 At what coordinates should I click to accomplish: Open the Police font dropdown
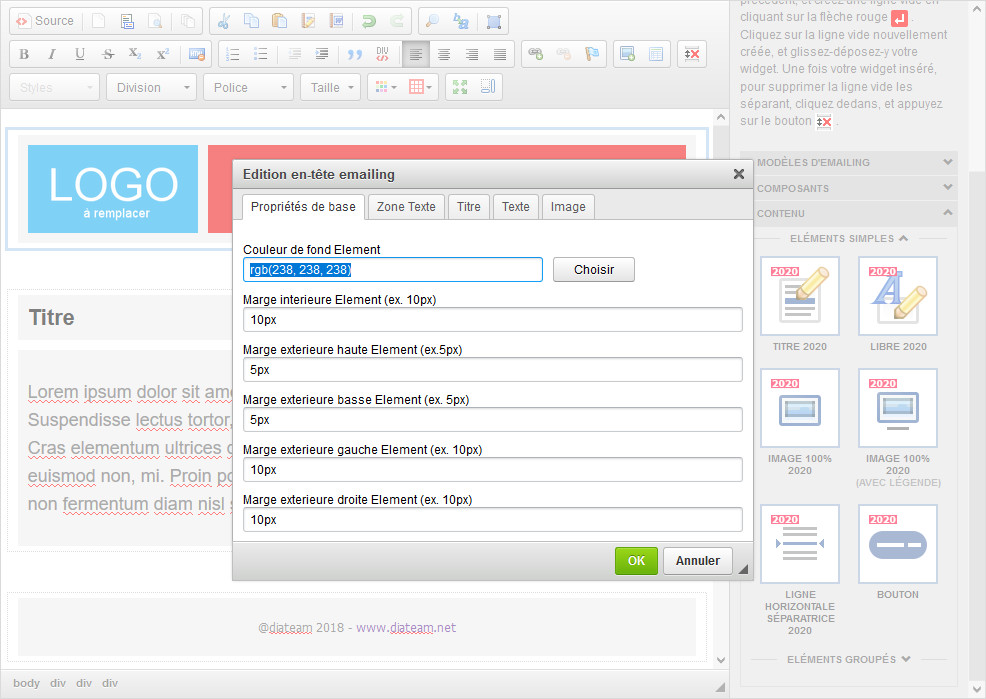[x=248, y=88]
